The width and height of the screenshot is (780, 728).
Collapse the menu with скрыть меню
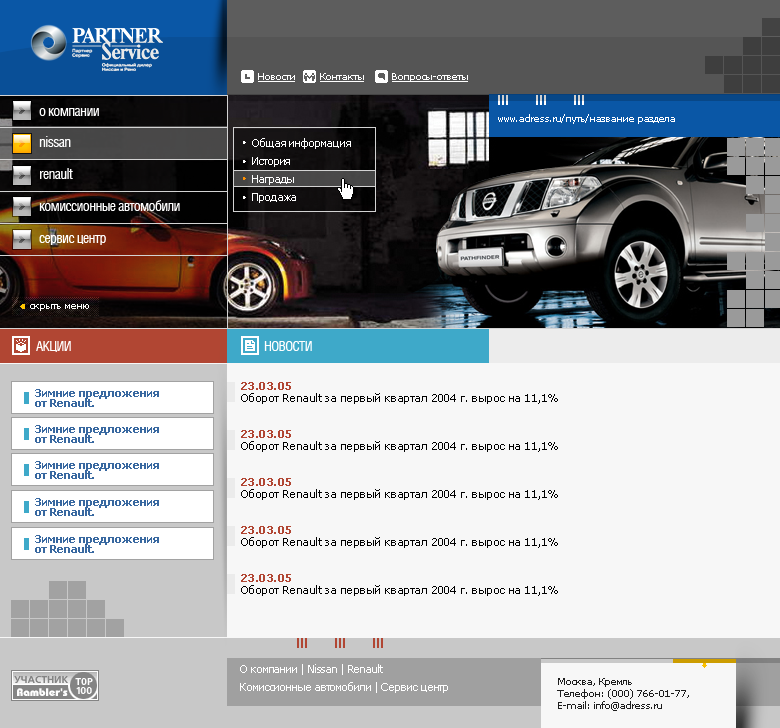click(x=56, y=306)
